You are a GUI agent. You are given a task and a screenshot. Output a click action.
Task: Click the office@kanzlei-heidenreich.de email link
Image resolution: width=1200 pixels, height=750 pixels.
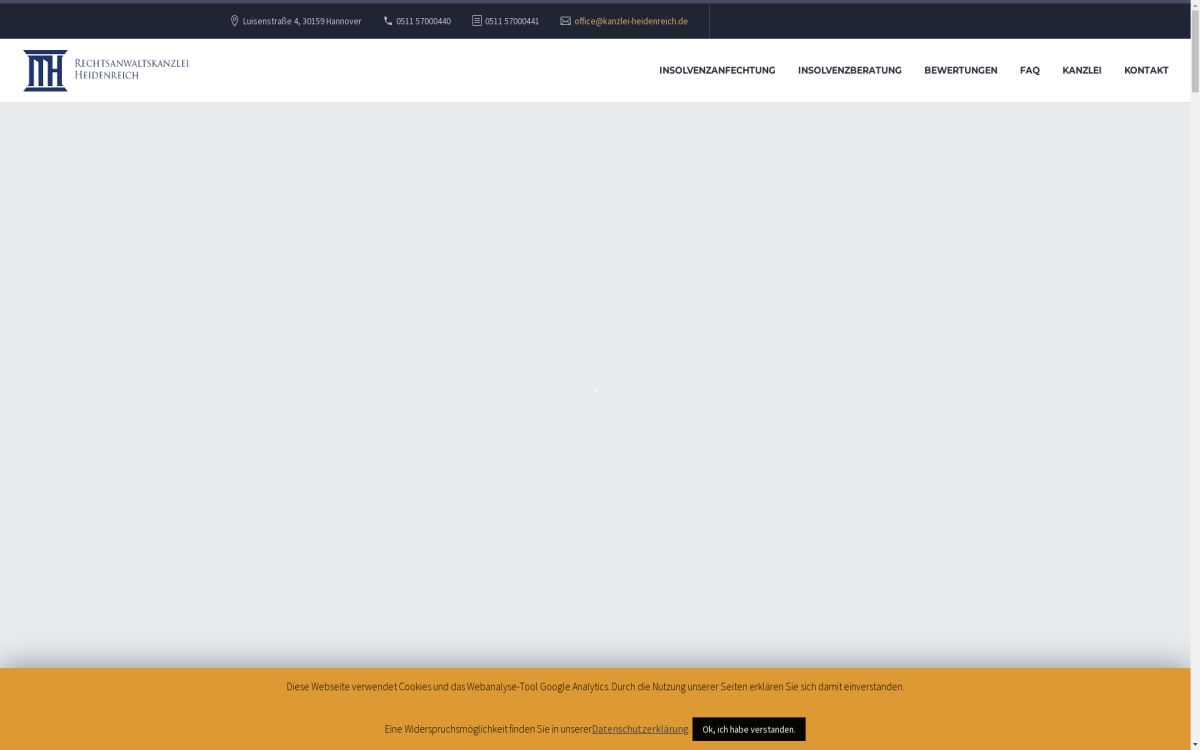click(x=631, y=21)
